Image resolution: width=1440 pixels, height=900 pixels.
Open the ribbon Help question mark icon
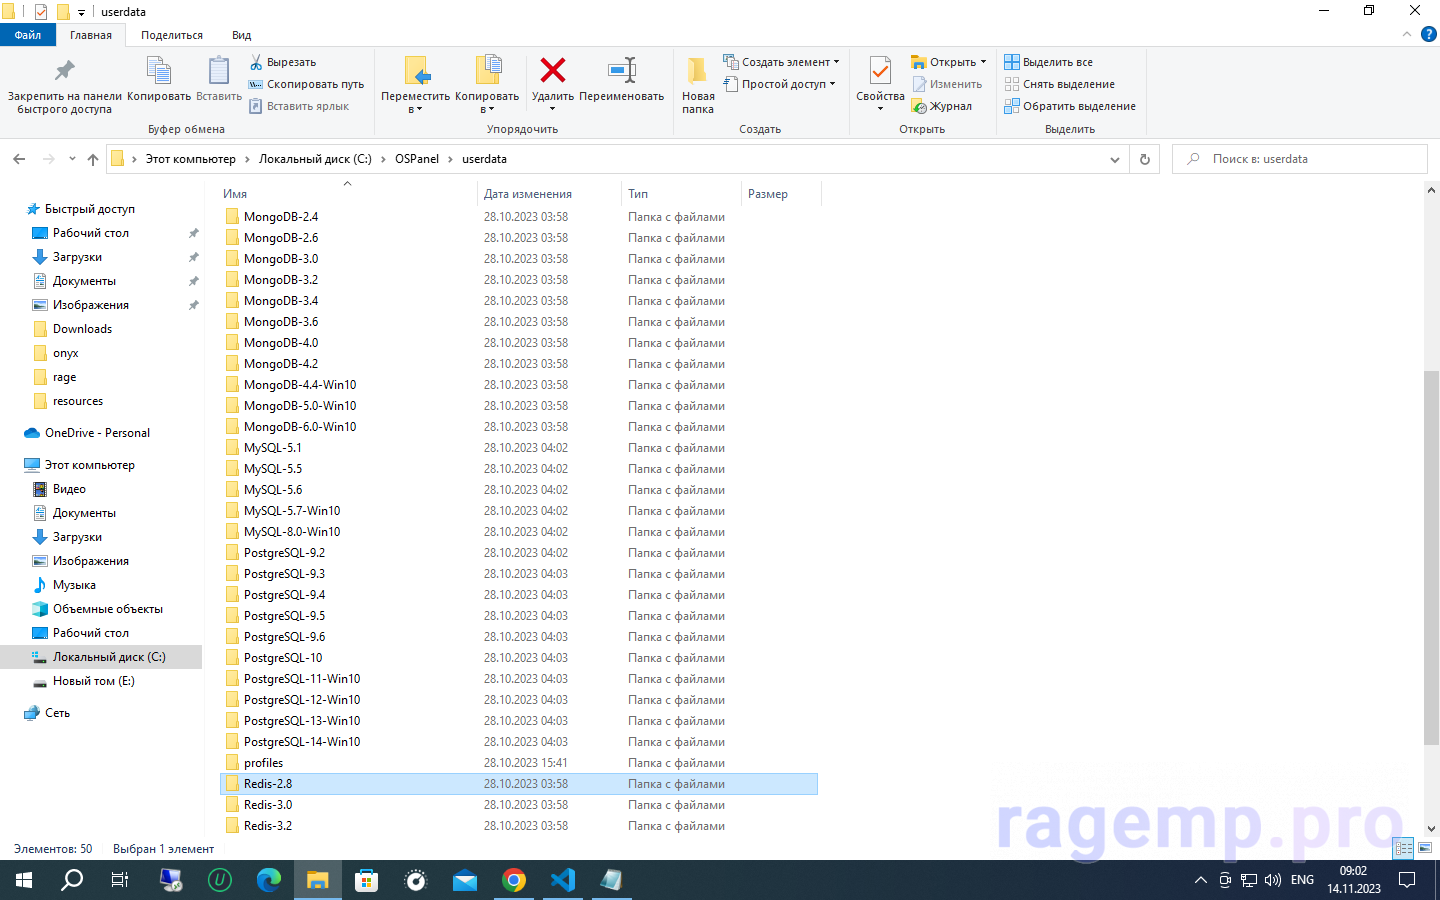coord(1429,34)
